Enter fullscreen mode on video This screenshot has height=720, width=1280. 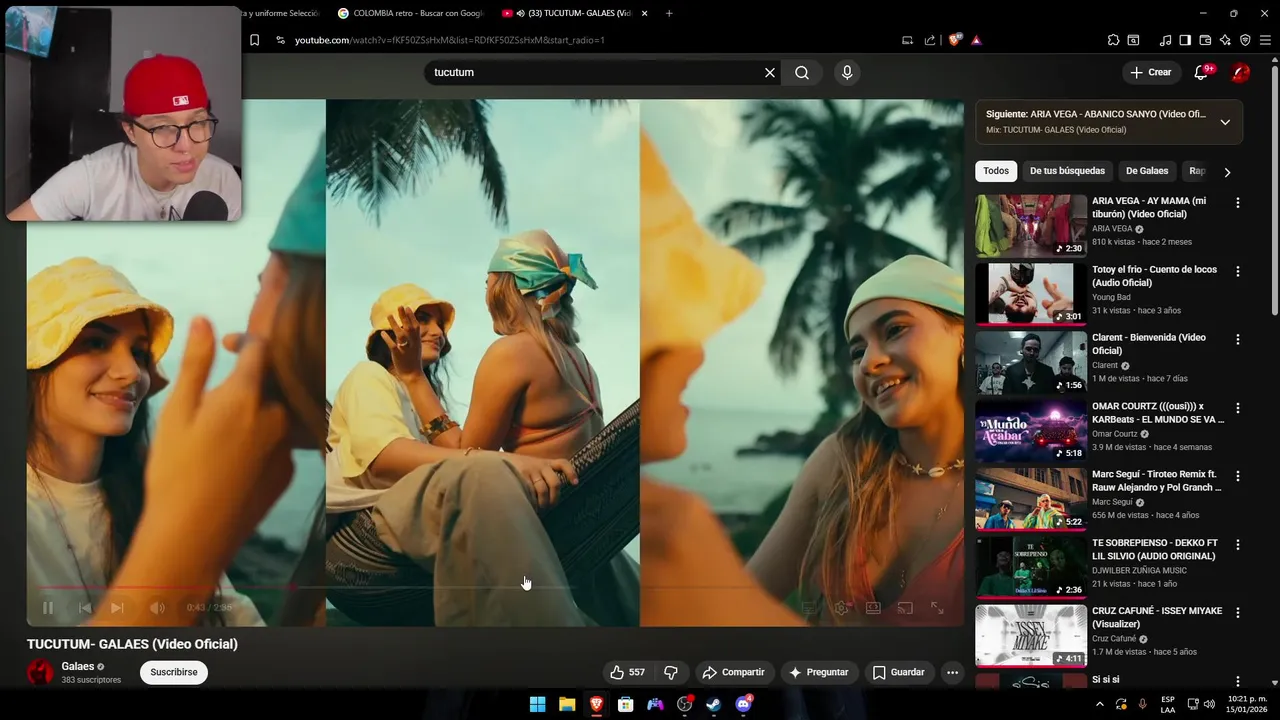coord(937,608)
